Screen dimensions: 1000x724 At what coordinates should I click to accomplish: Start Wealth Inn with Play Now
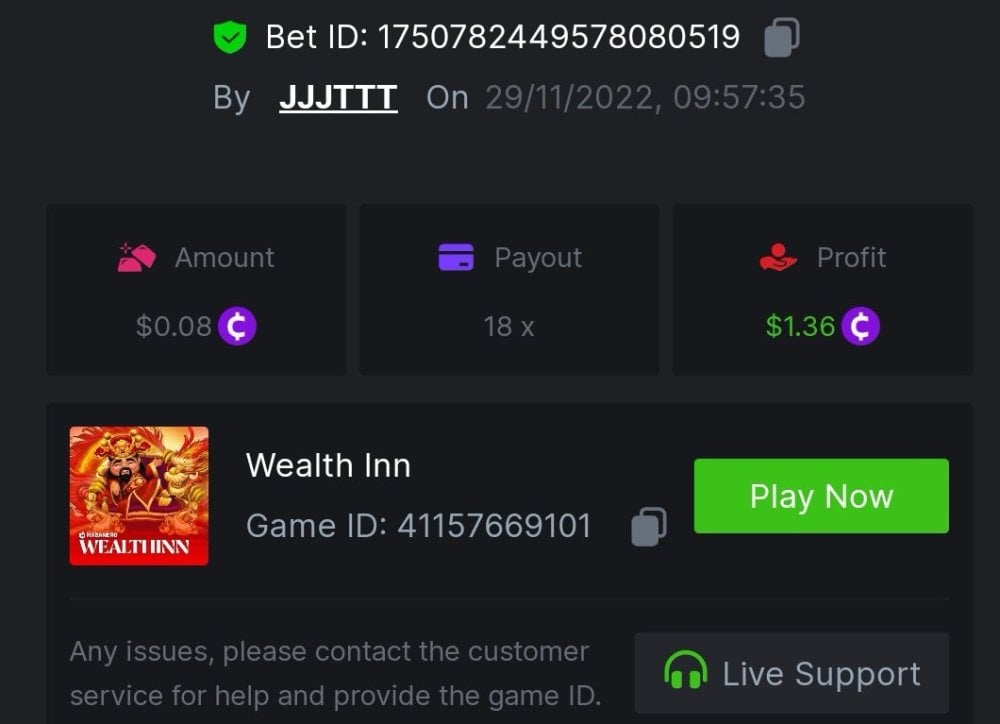click(821, 496)
